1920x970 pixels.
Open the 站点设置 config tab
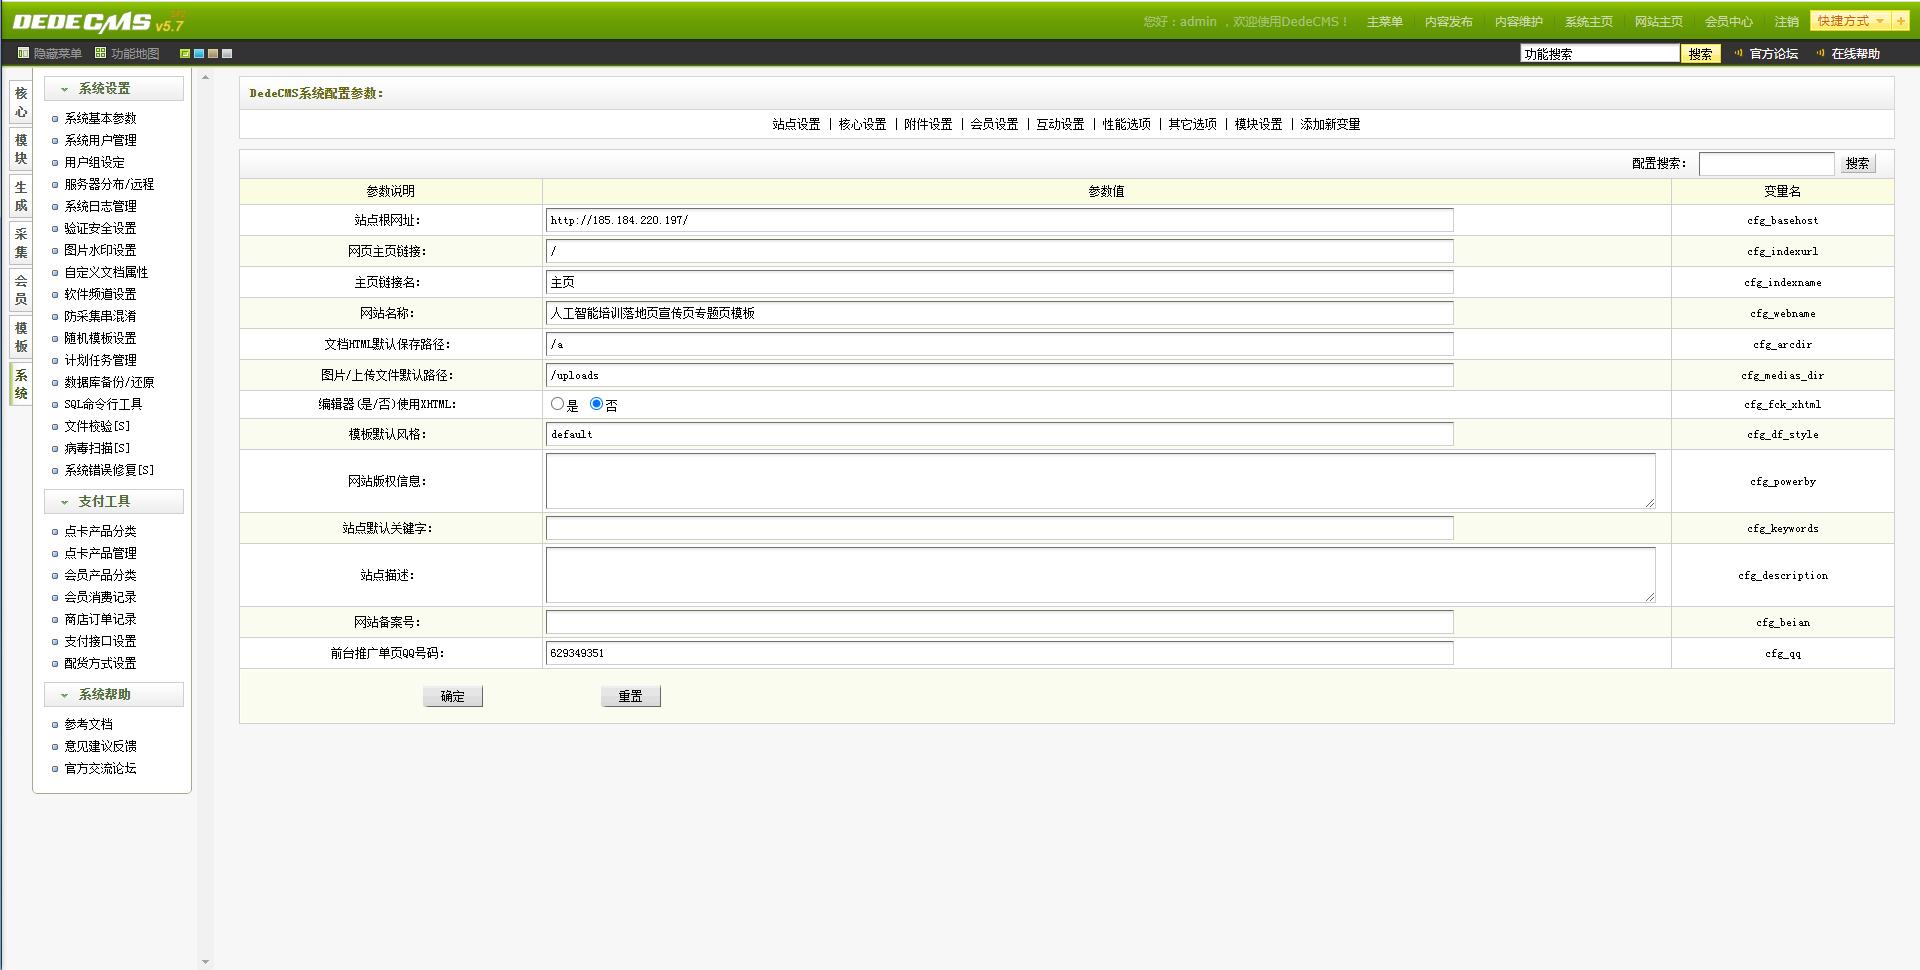pos(796,124)
